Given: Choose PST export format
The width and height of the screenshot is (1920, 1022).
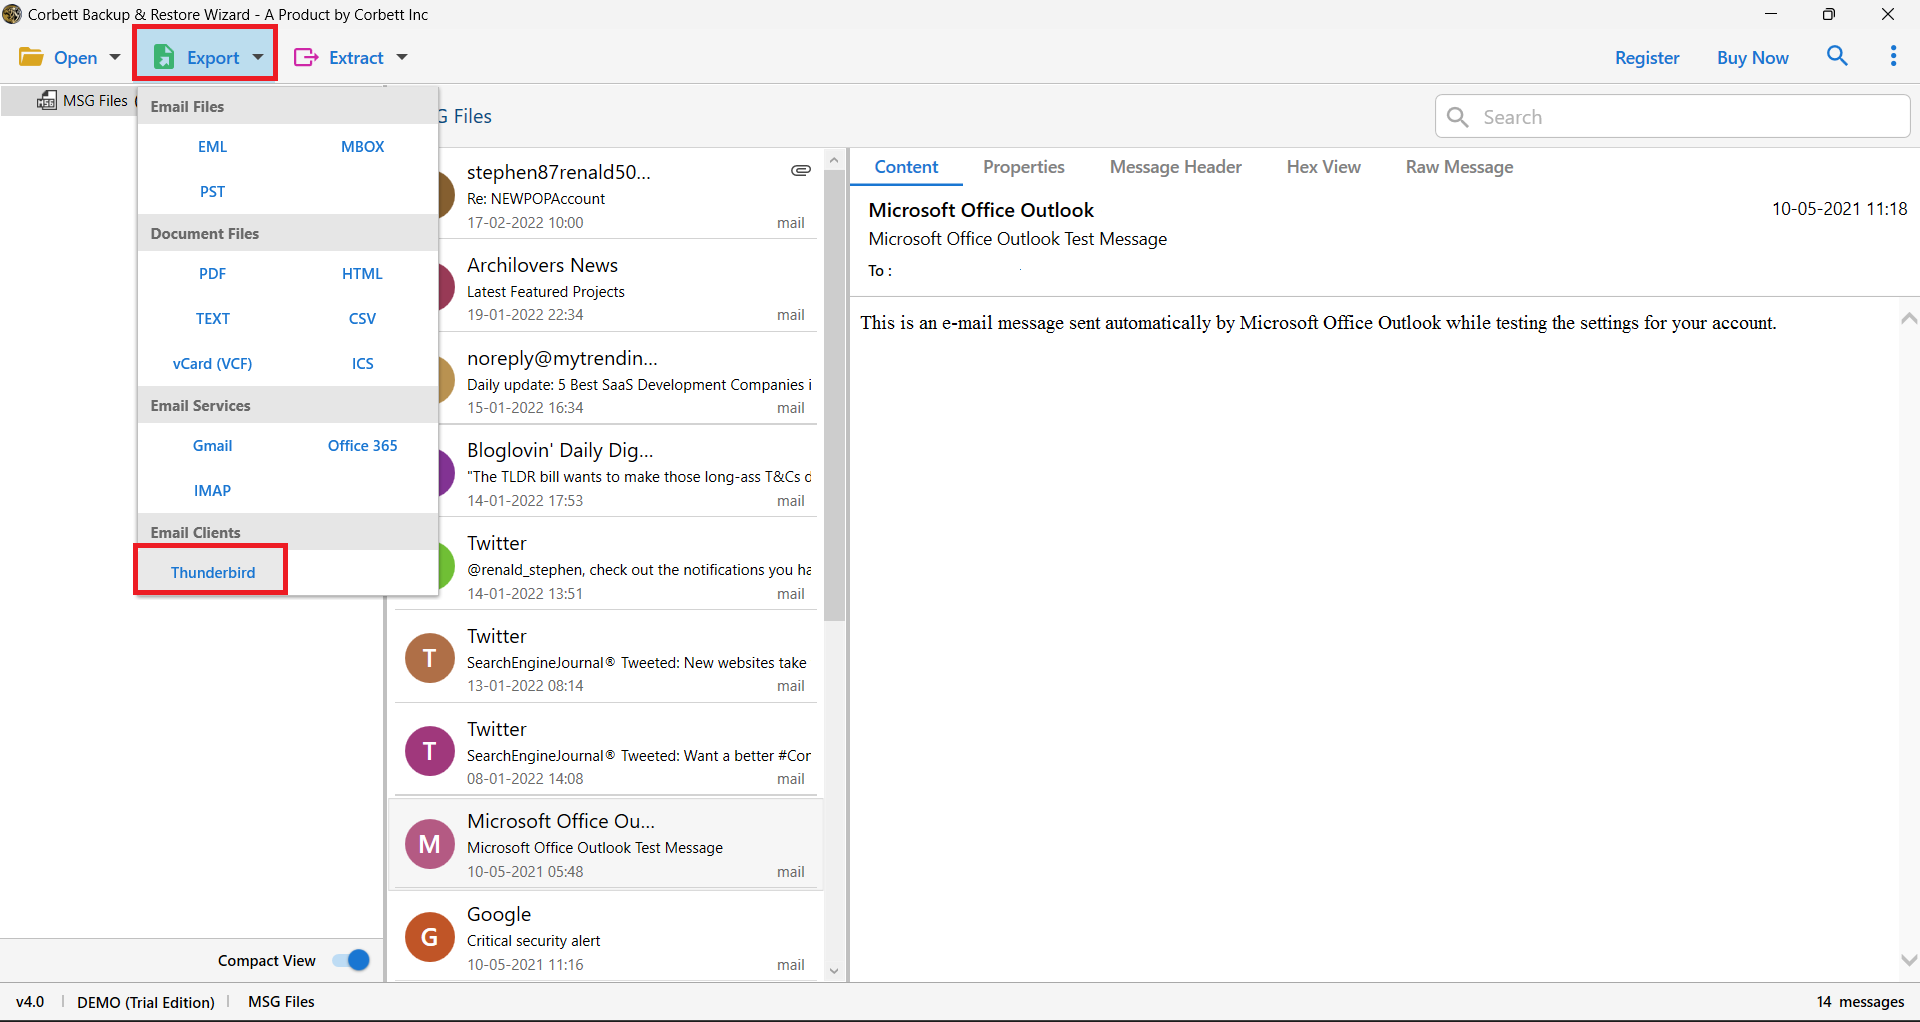Looking at the screenshot, I should [x=212, y=191].
